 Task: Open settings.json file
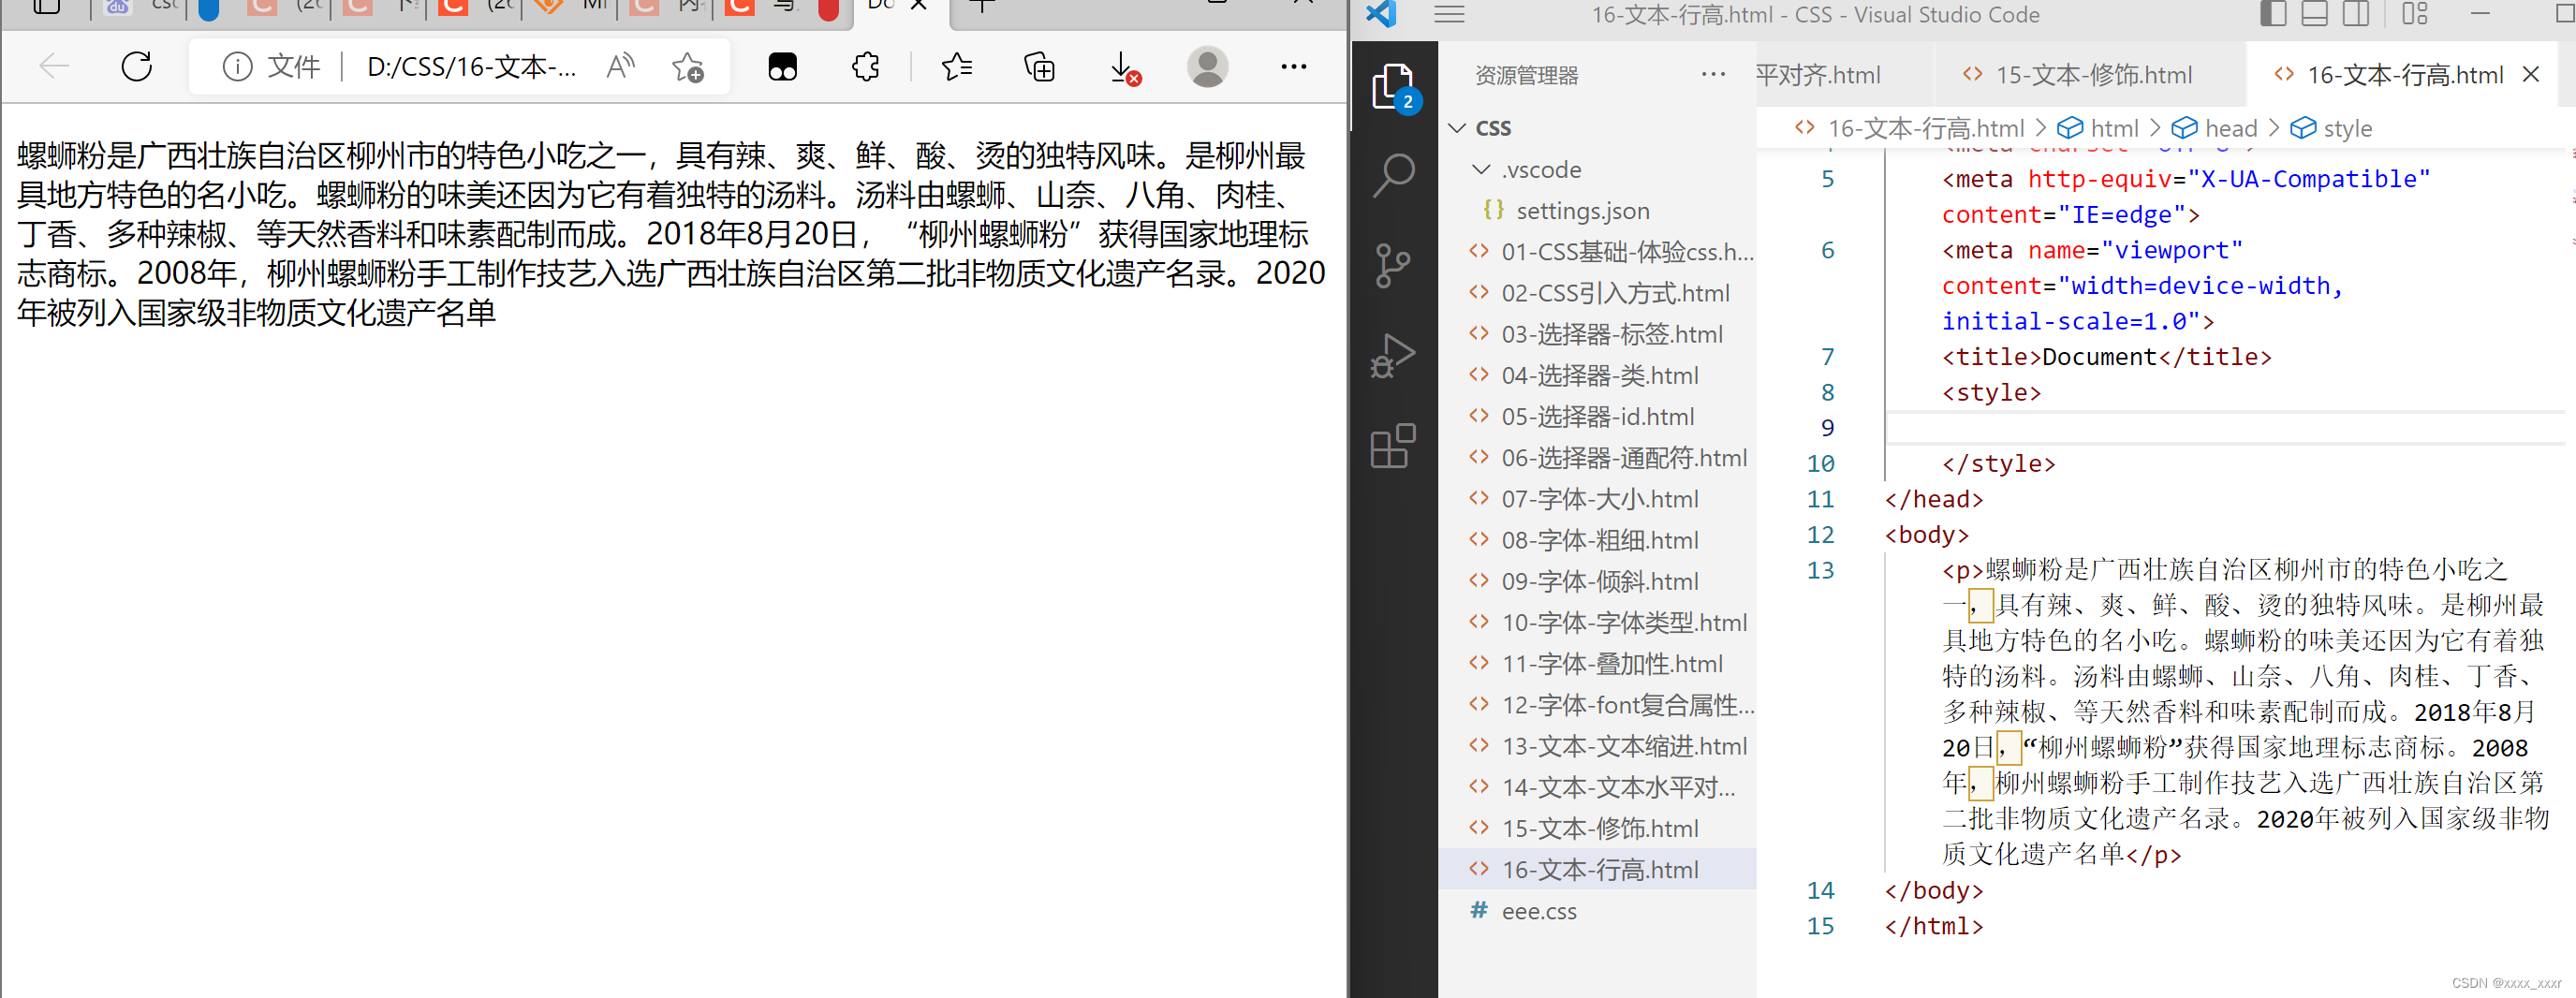1597,211
